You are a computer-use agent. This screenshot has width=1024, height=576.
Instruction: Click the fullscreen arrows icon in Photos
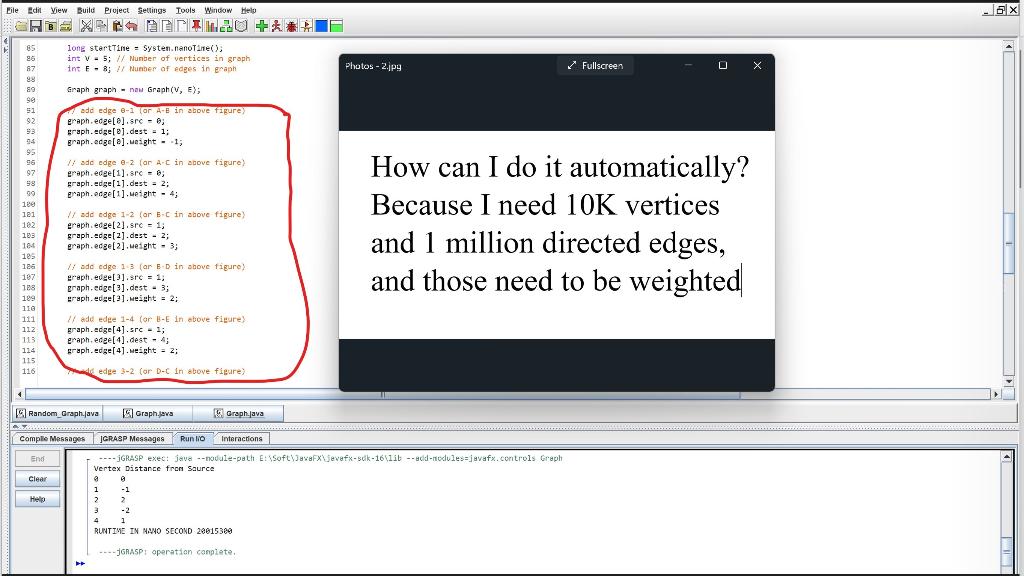coord(572,65)
